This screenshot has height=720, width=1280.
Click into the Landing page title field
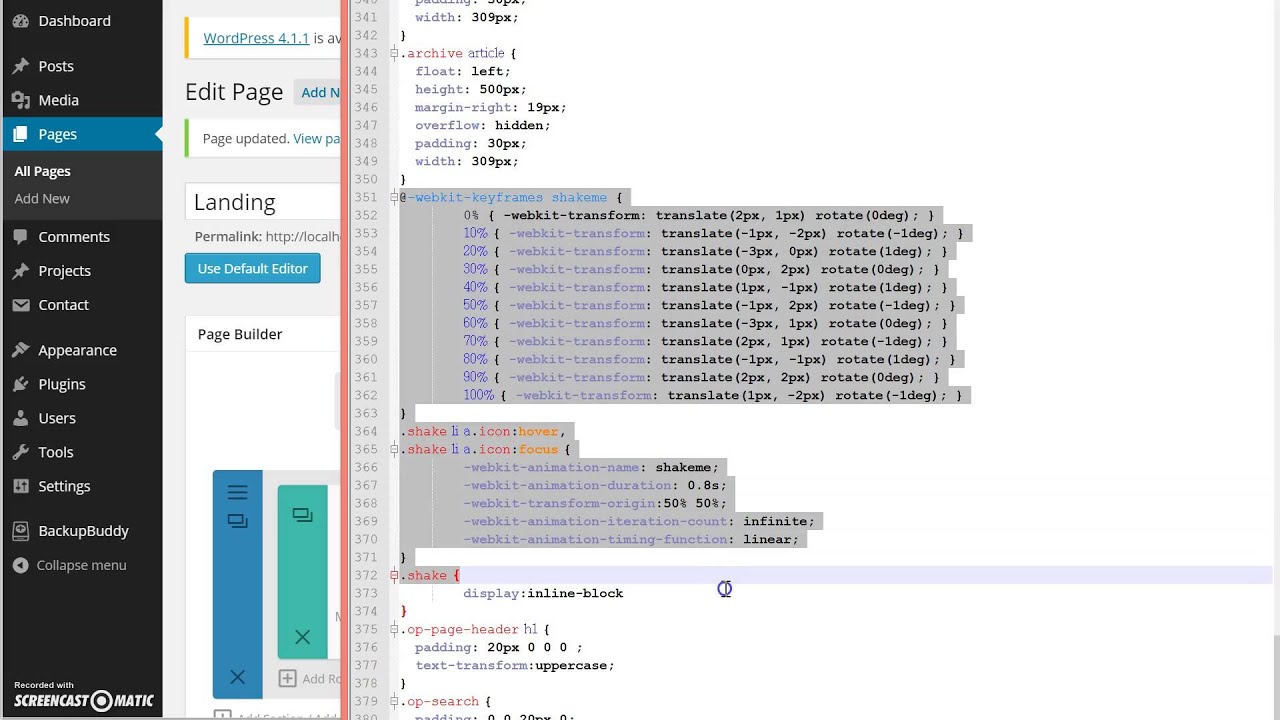click(263, 202)
